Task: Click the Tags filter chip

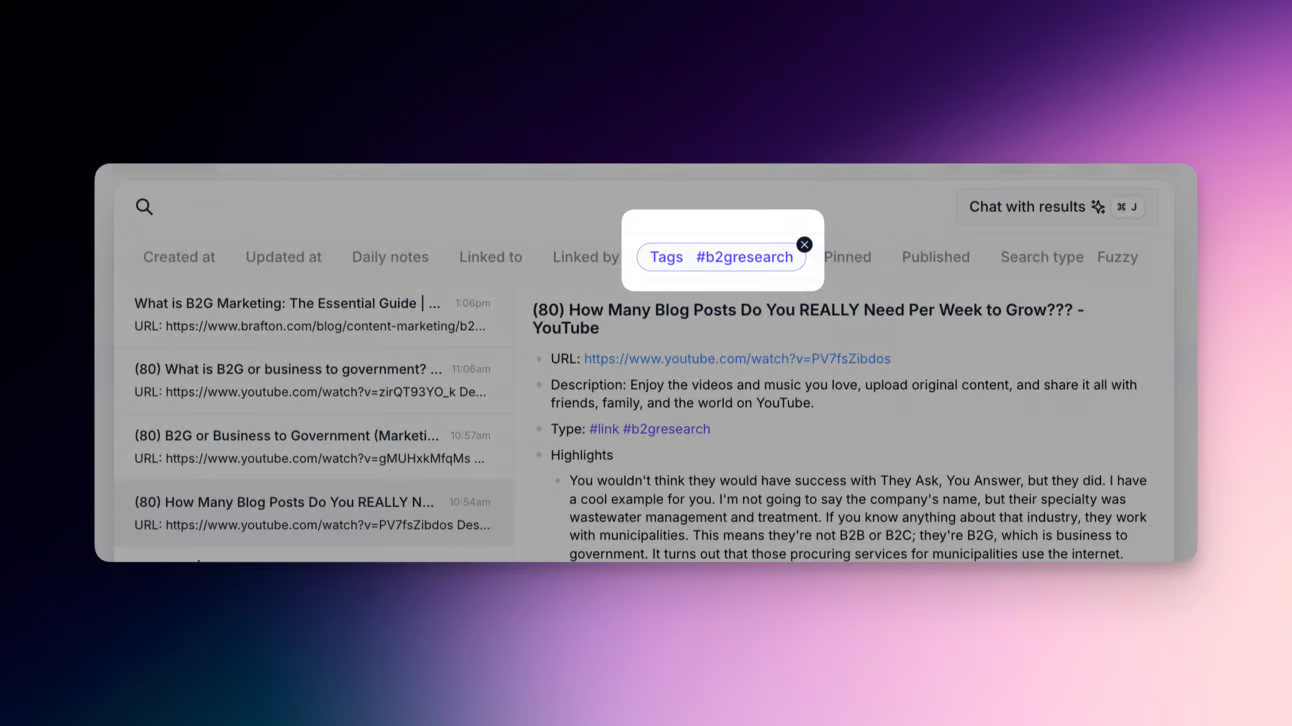Action: (x=666, y=256)
